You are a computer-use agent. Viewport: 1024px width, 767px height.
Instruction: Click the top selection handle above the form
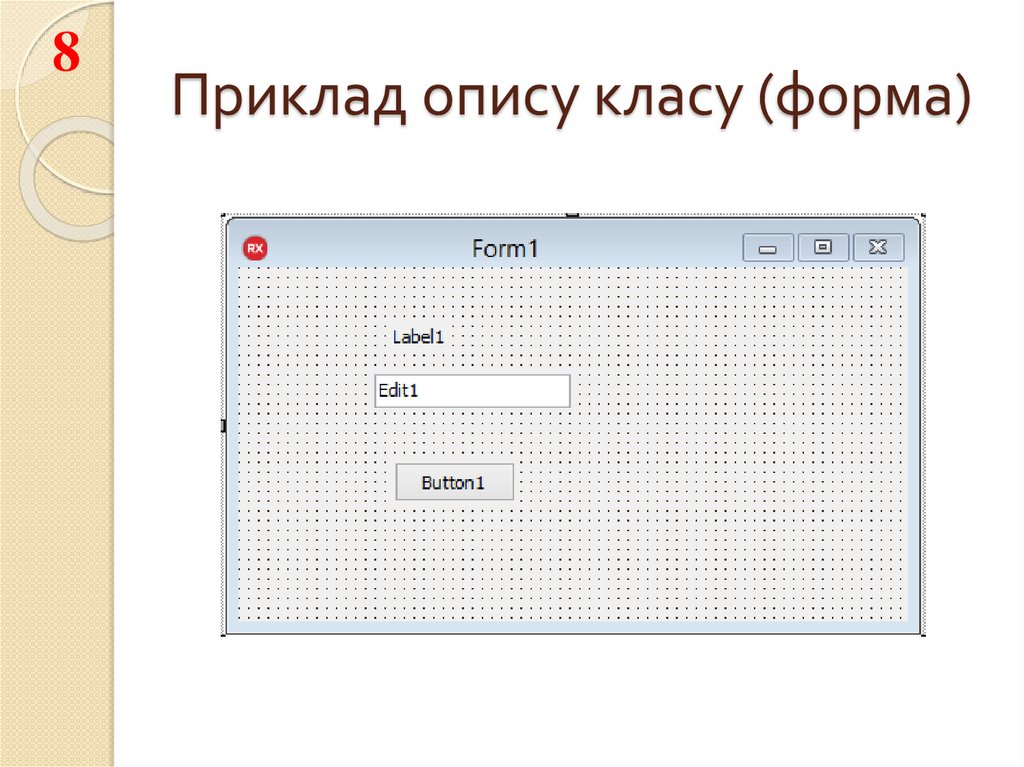click(573, 213)
